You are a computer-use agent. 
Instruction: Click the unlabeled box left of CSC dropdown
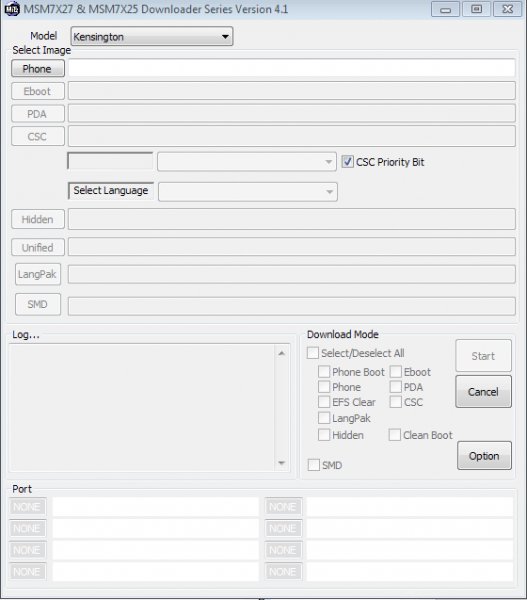pyautogui.click(x=110, y=161)
